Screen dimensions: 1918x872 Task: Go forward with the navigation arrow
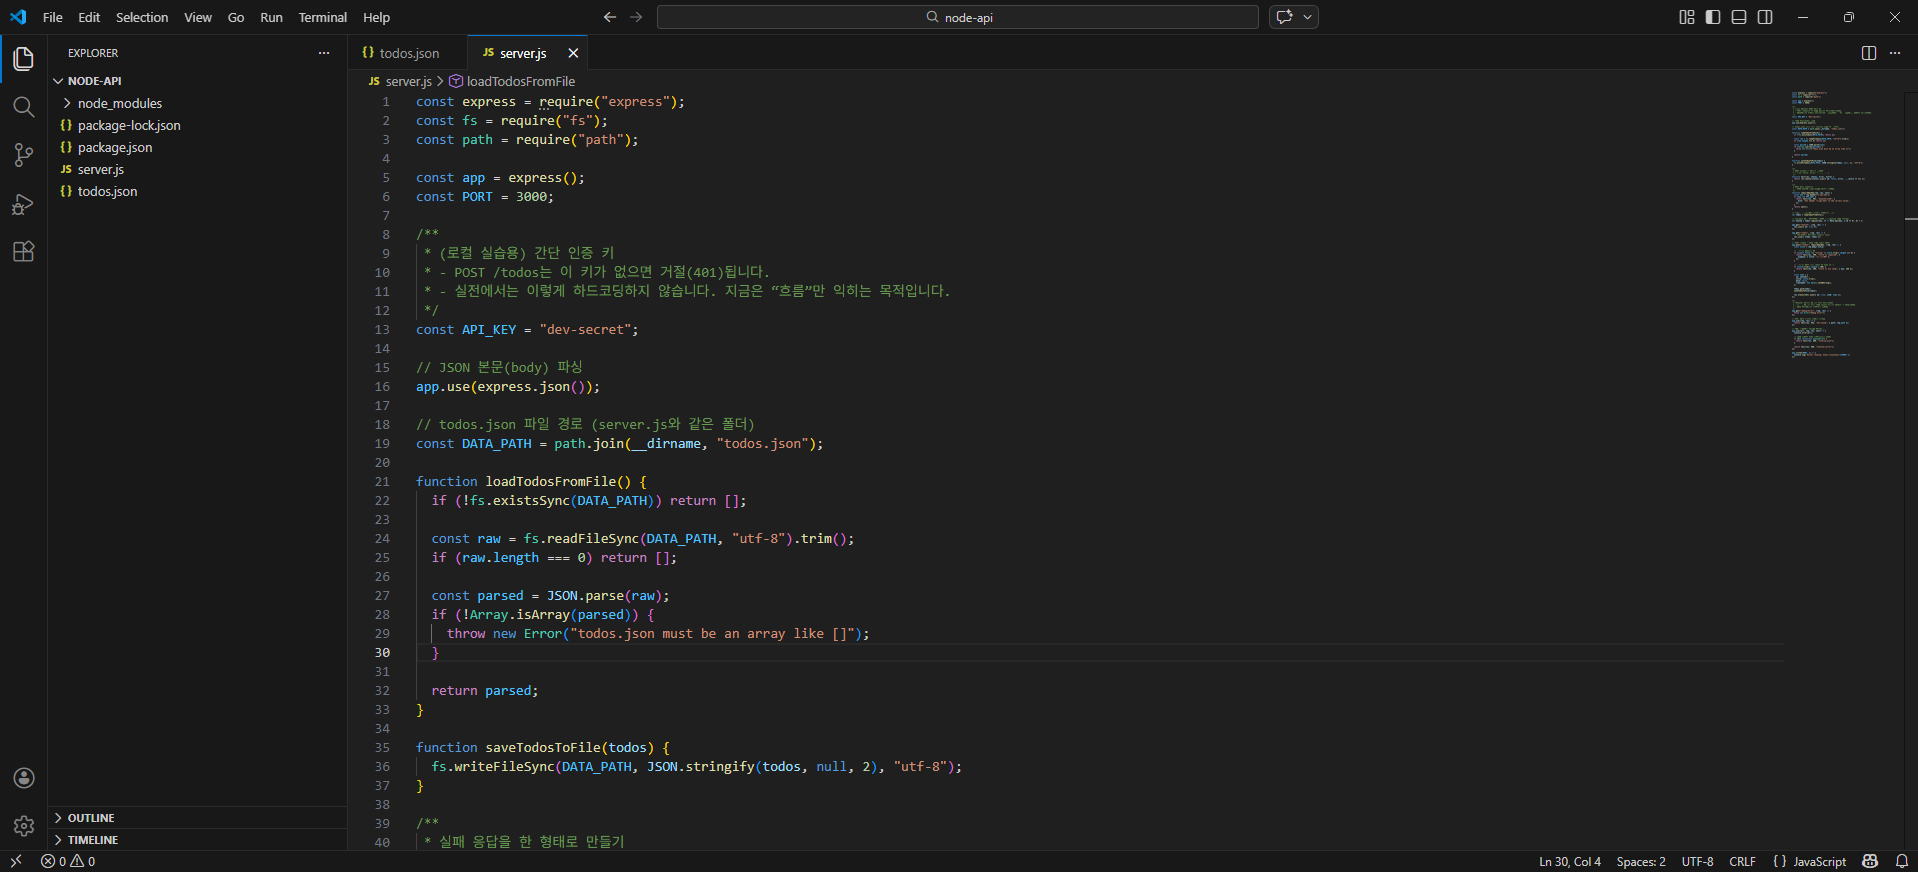coord(636,17)
